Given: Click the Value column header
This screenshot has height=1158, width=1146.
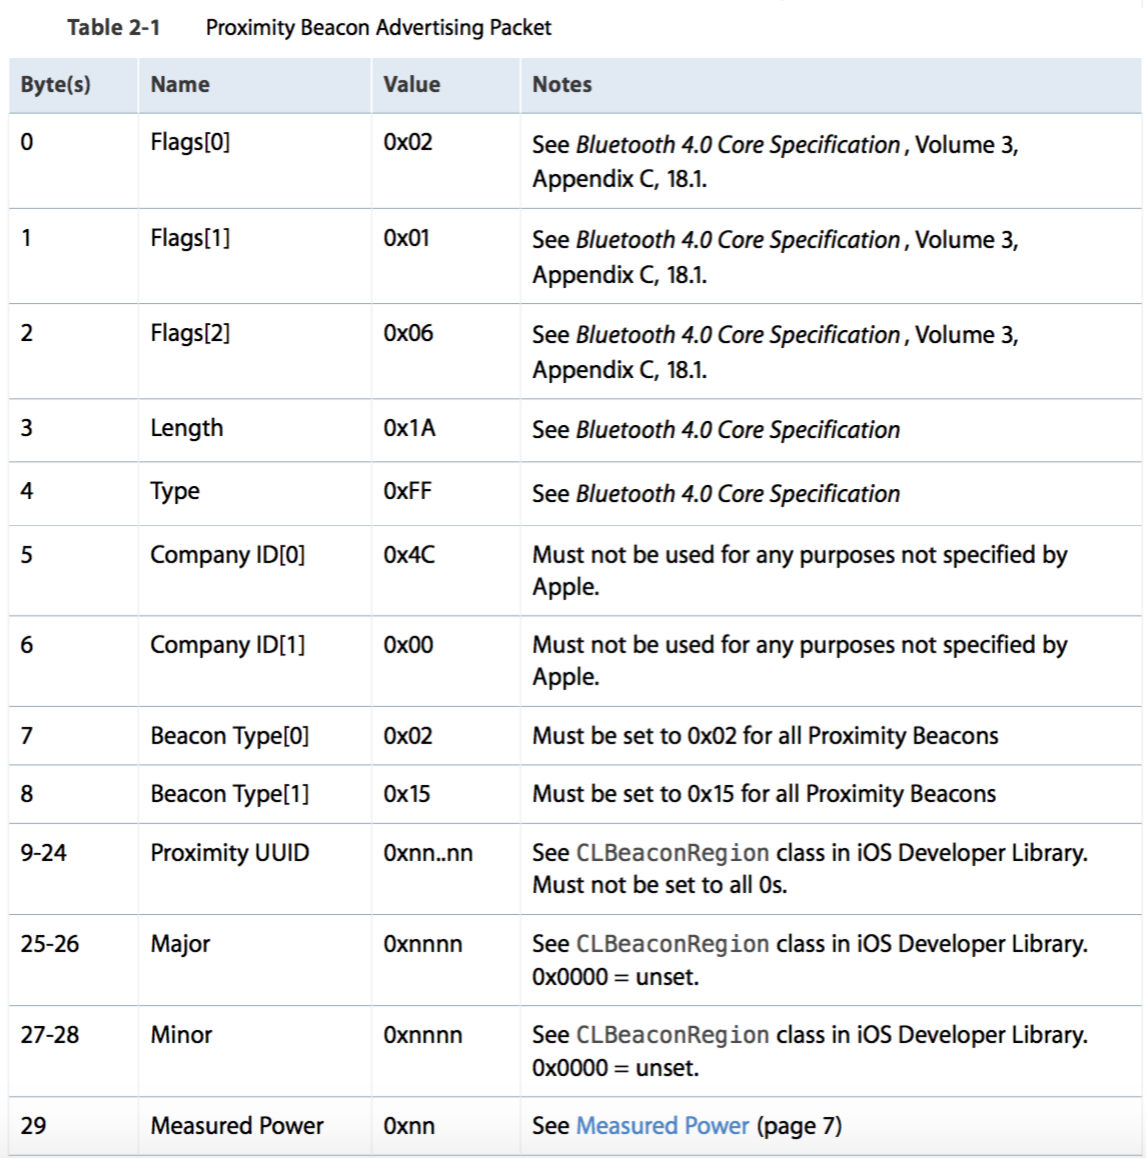Looking at the screenshot, I should tap(411, 85).
